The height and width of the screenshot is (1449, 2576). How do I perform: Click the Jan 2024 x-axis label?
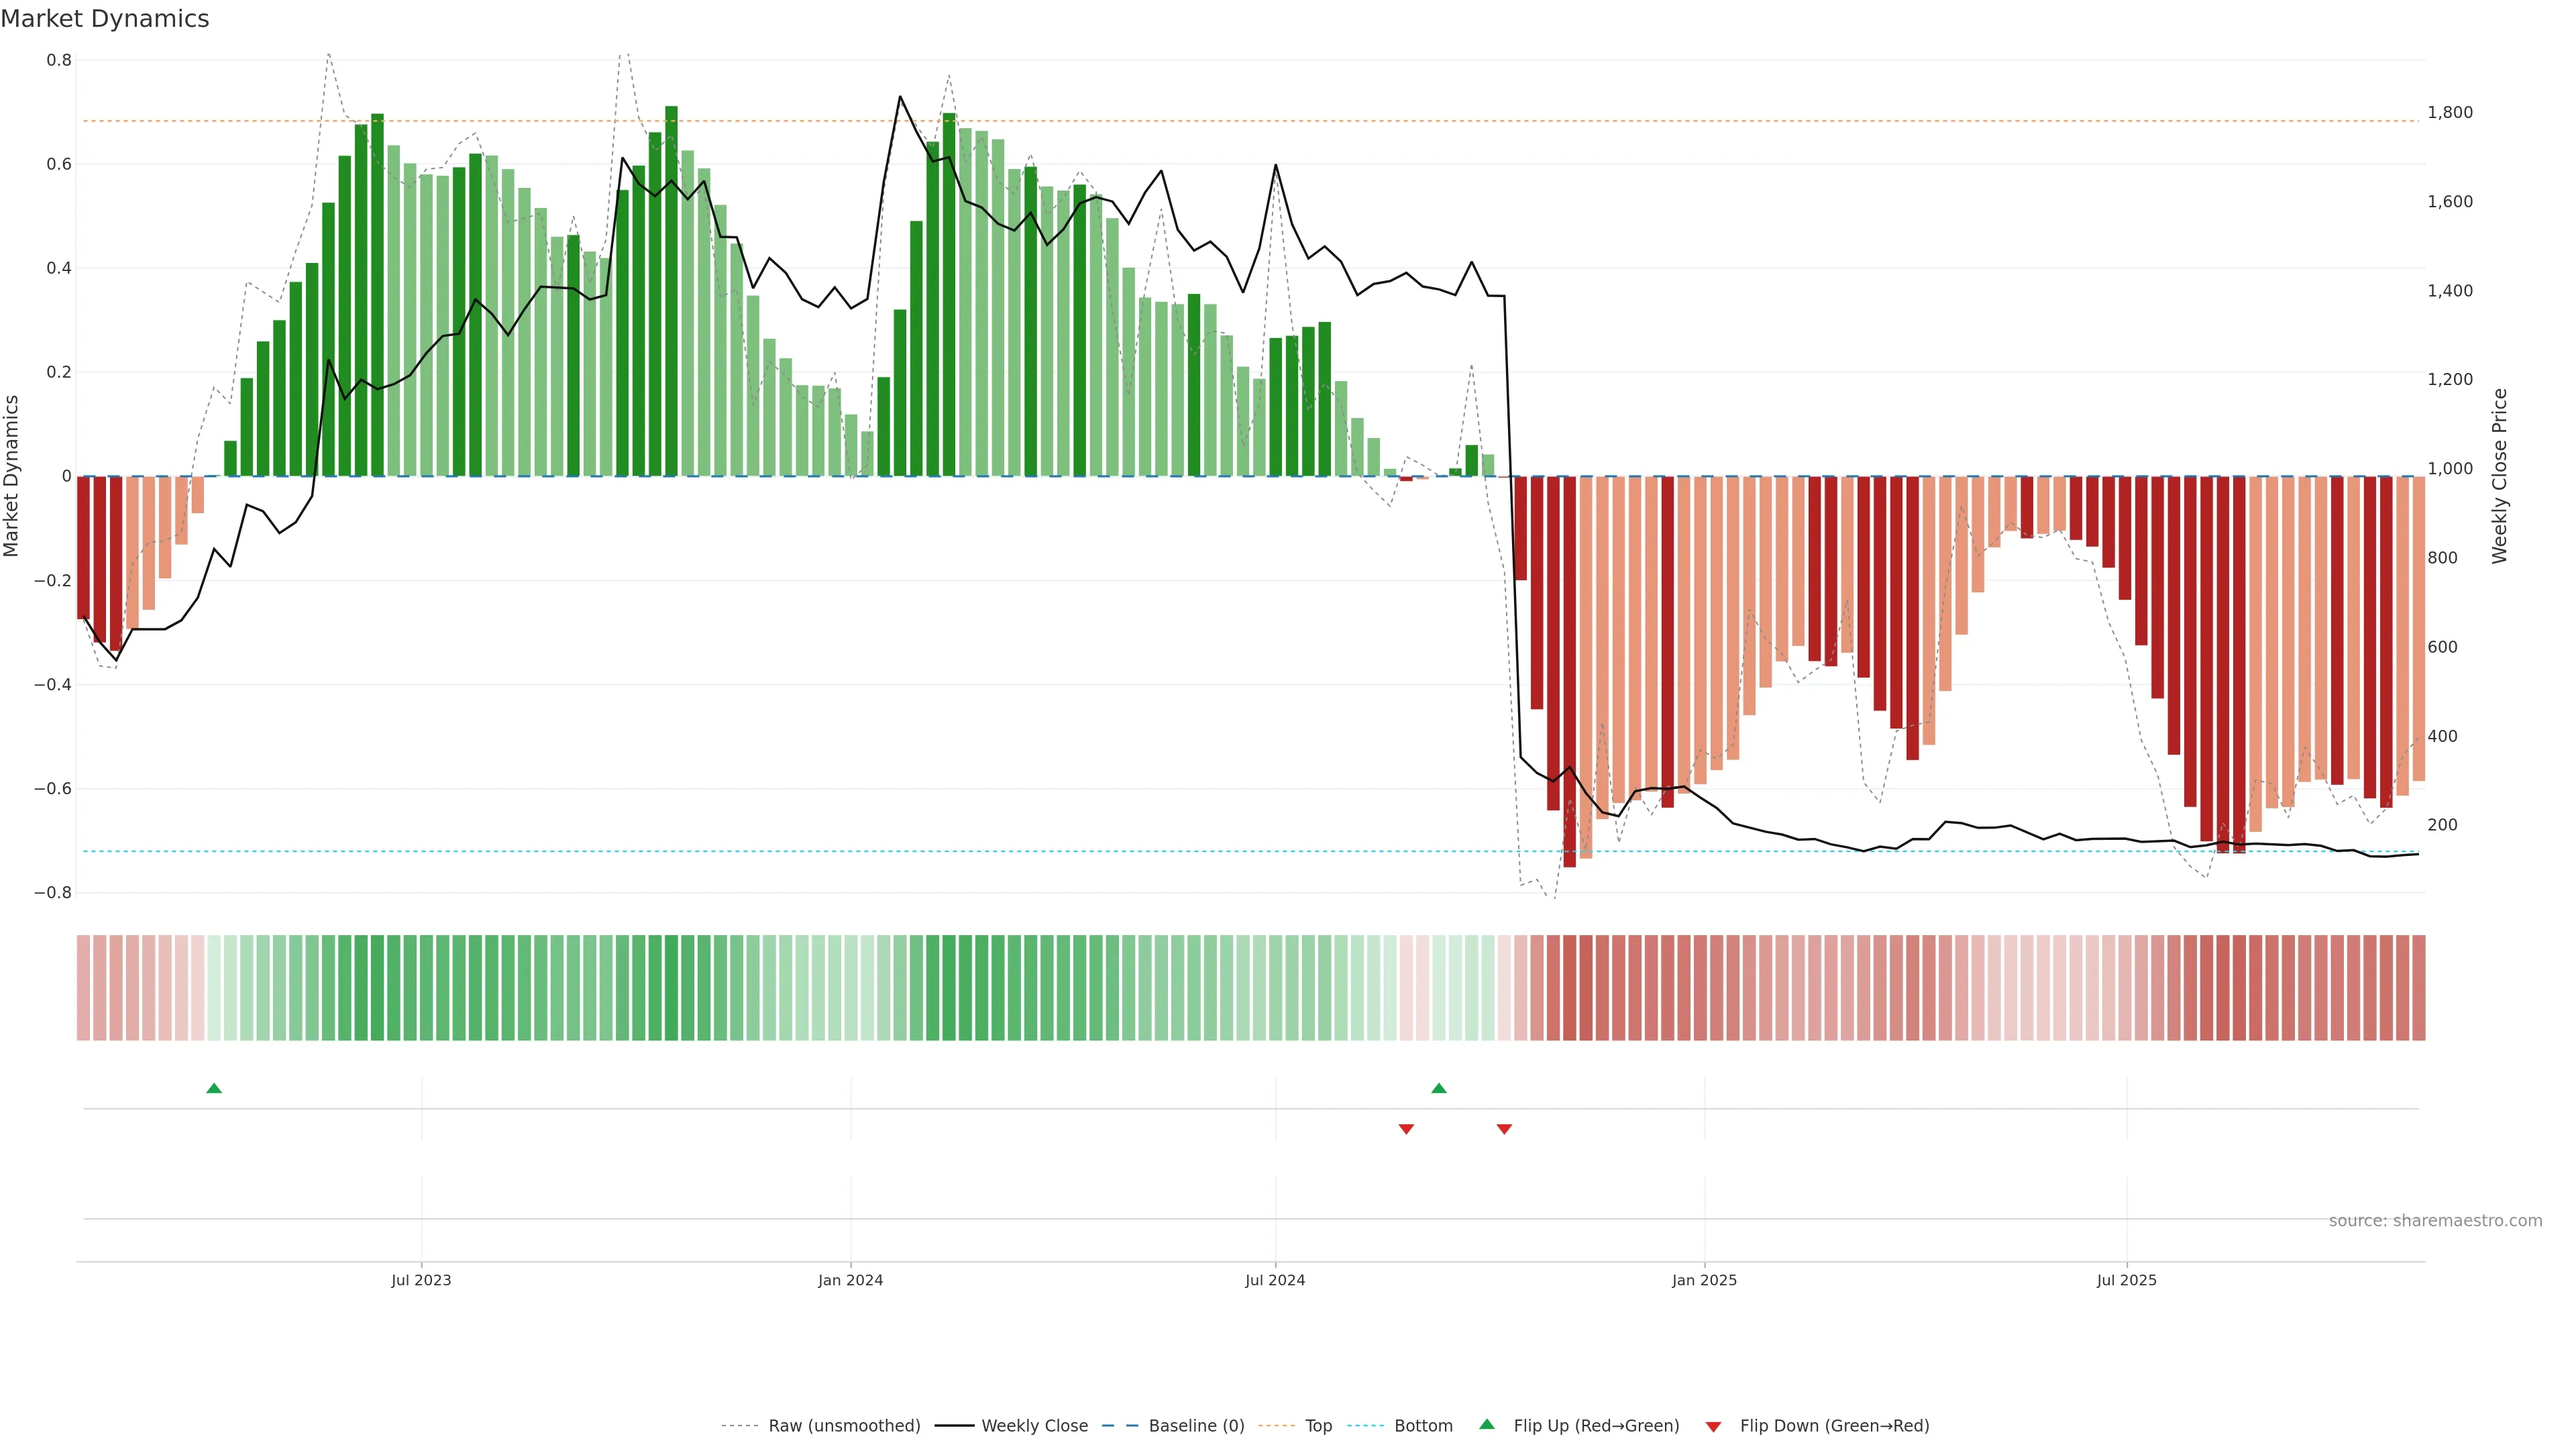(x=850, y=1280)
